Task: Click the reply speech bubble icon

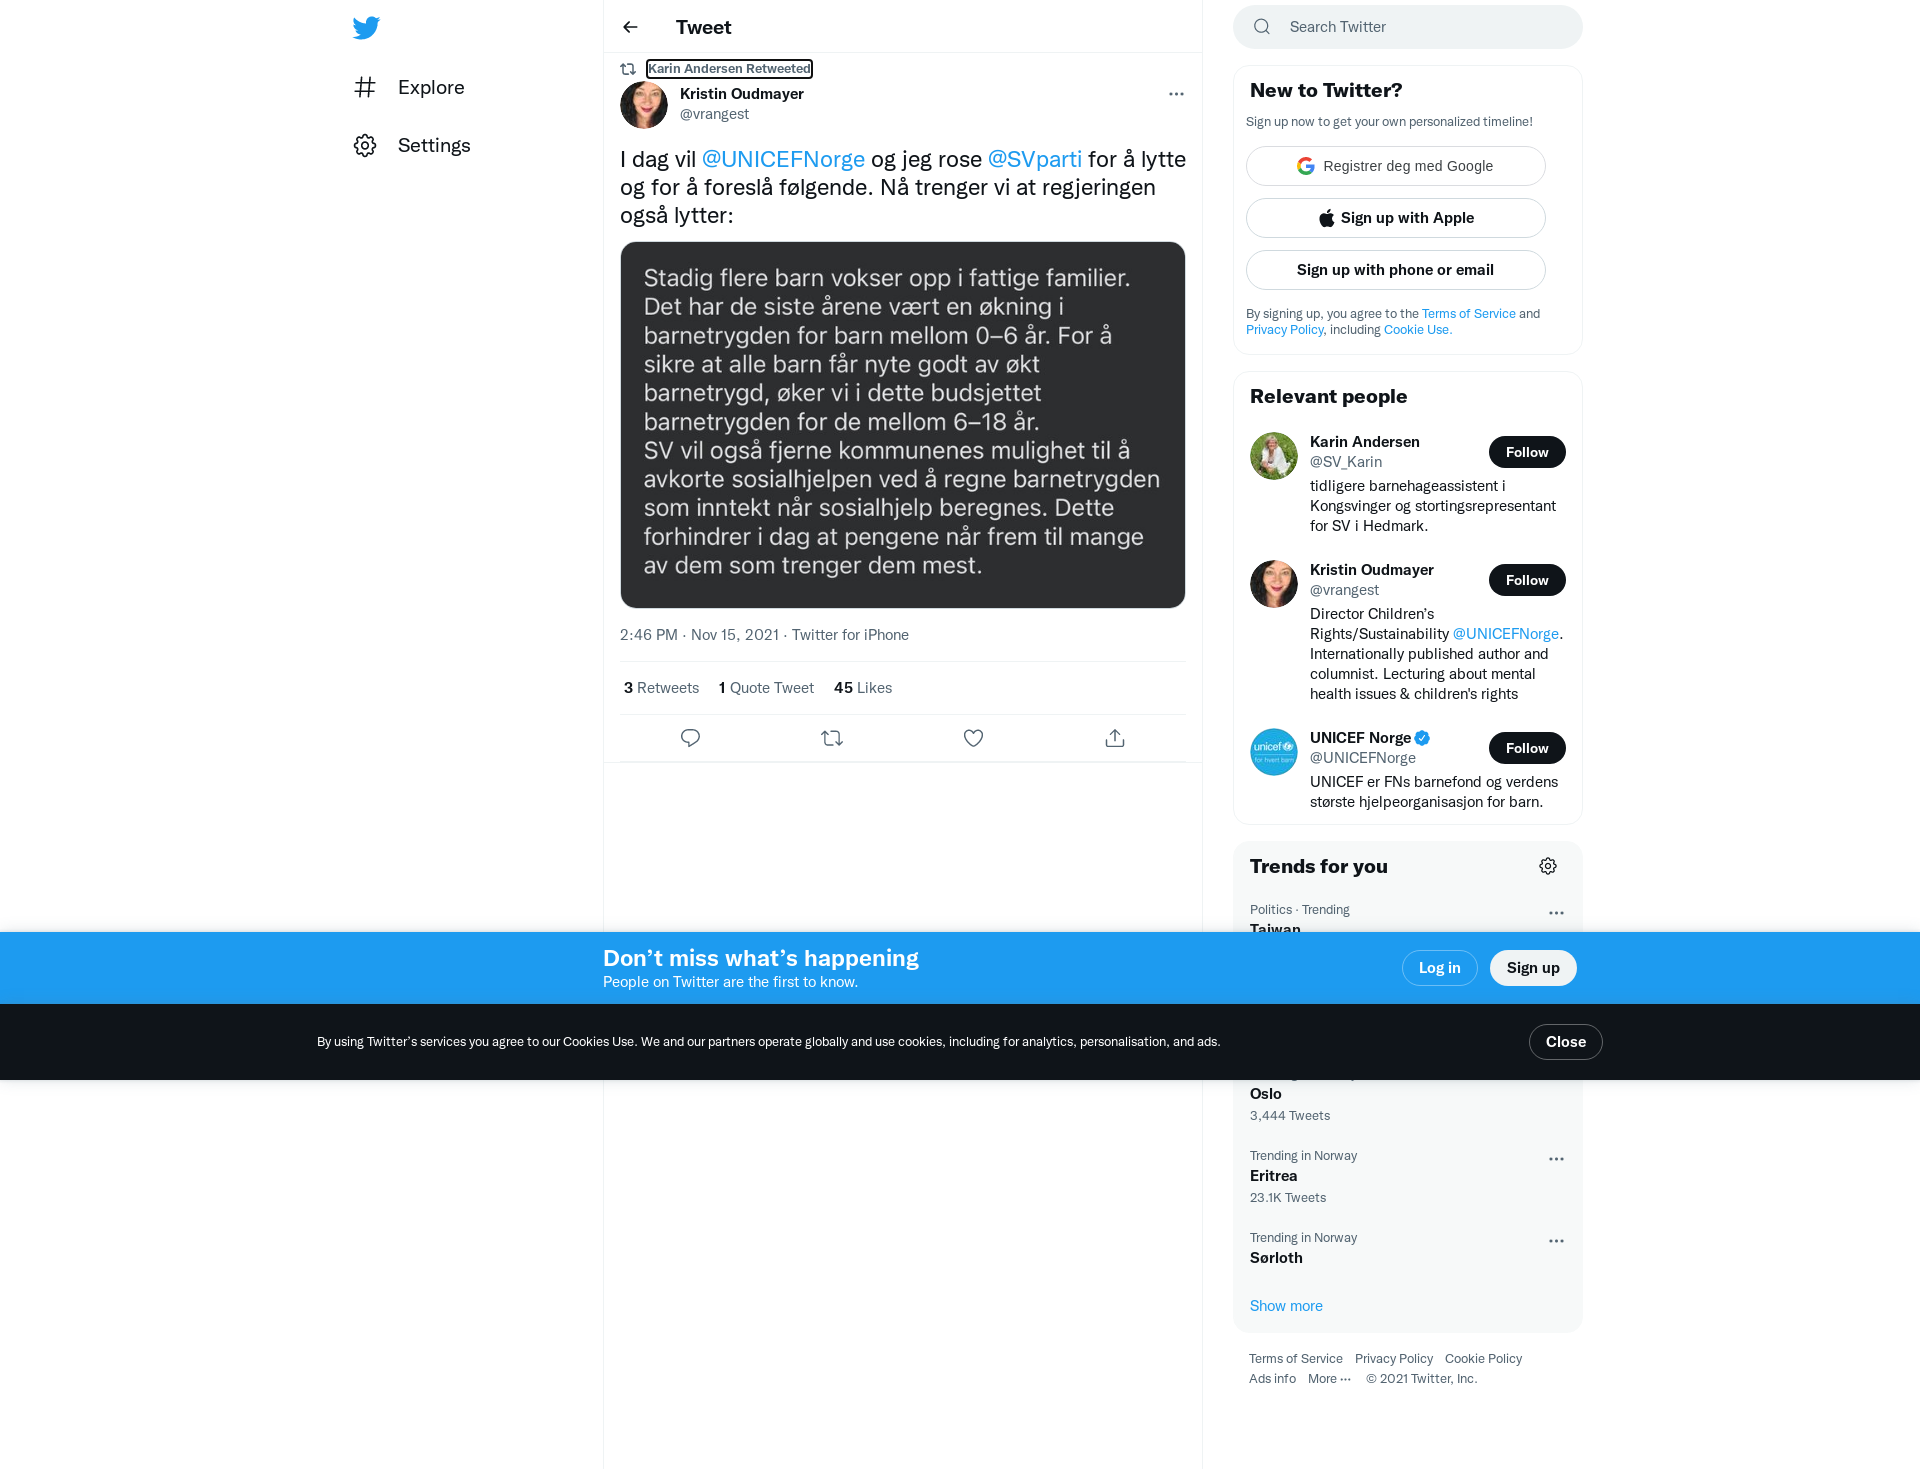Action: [690, 738]
